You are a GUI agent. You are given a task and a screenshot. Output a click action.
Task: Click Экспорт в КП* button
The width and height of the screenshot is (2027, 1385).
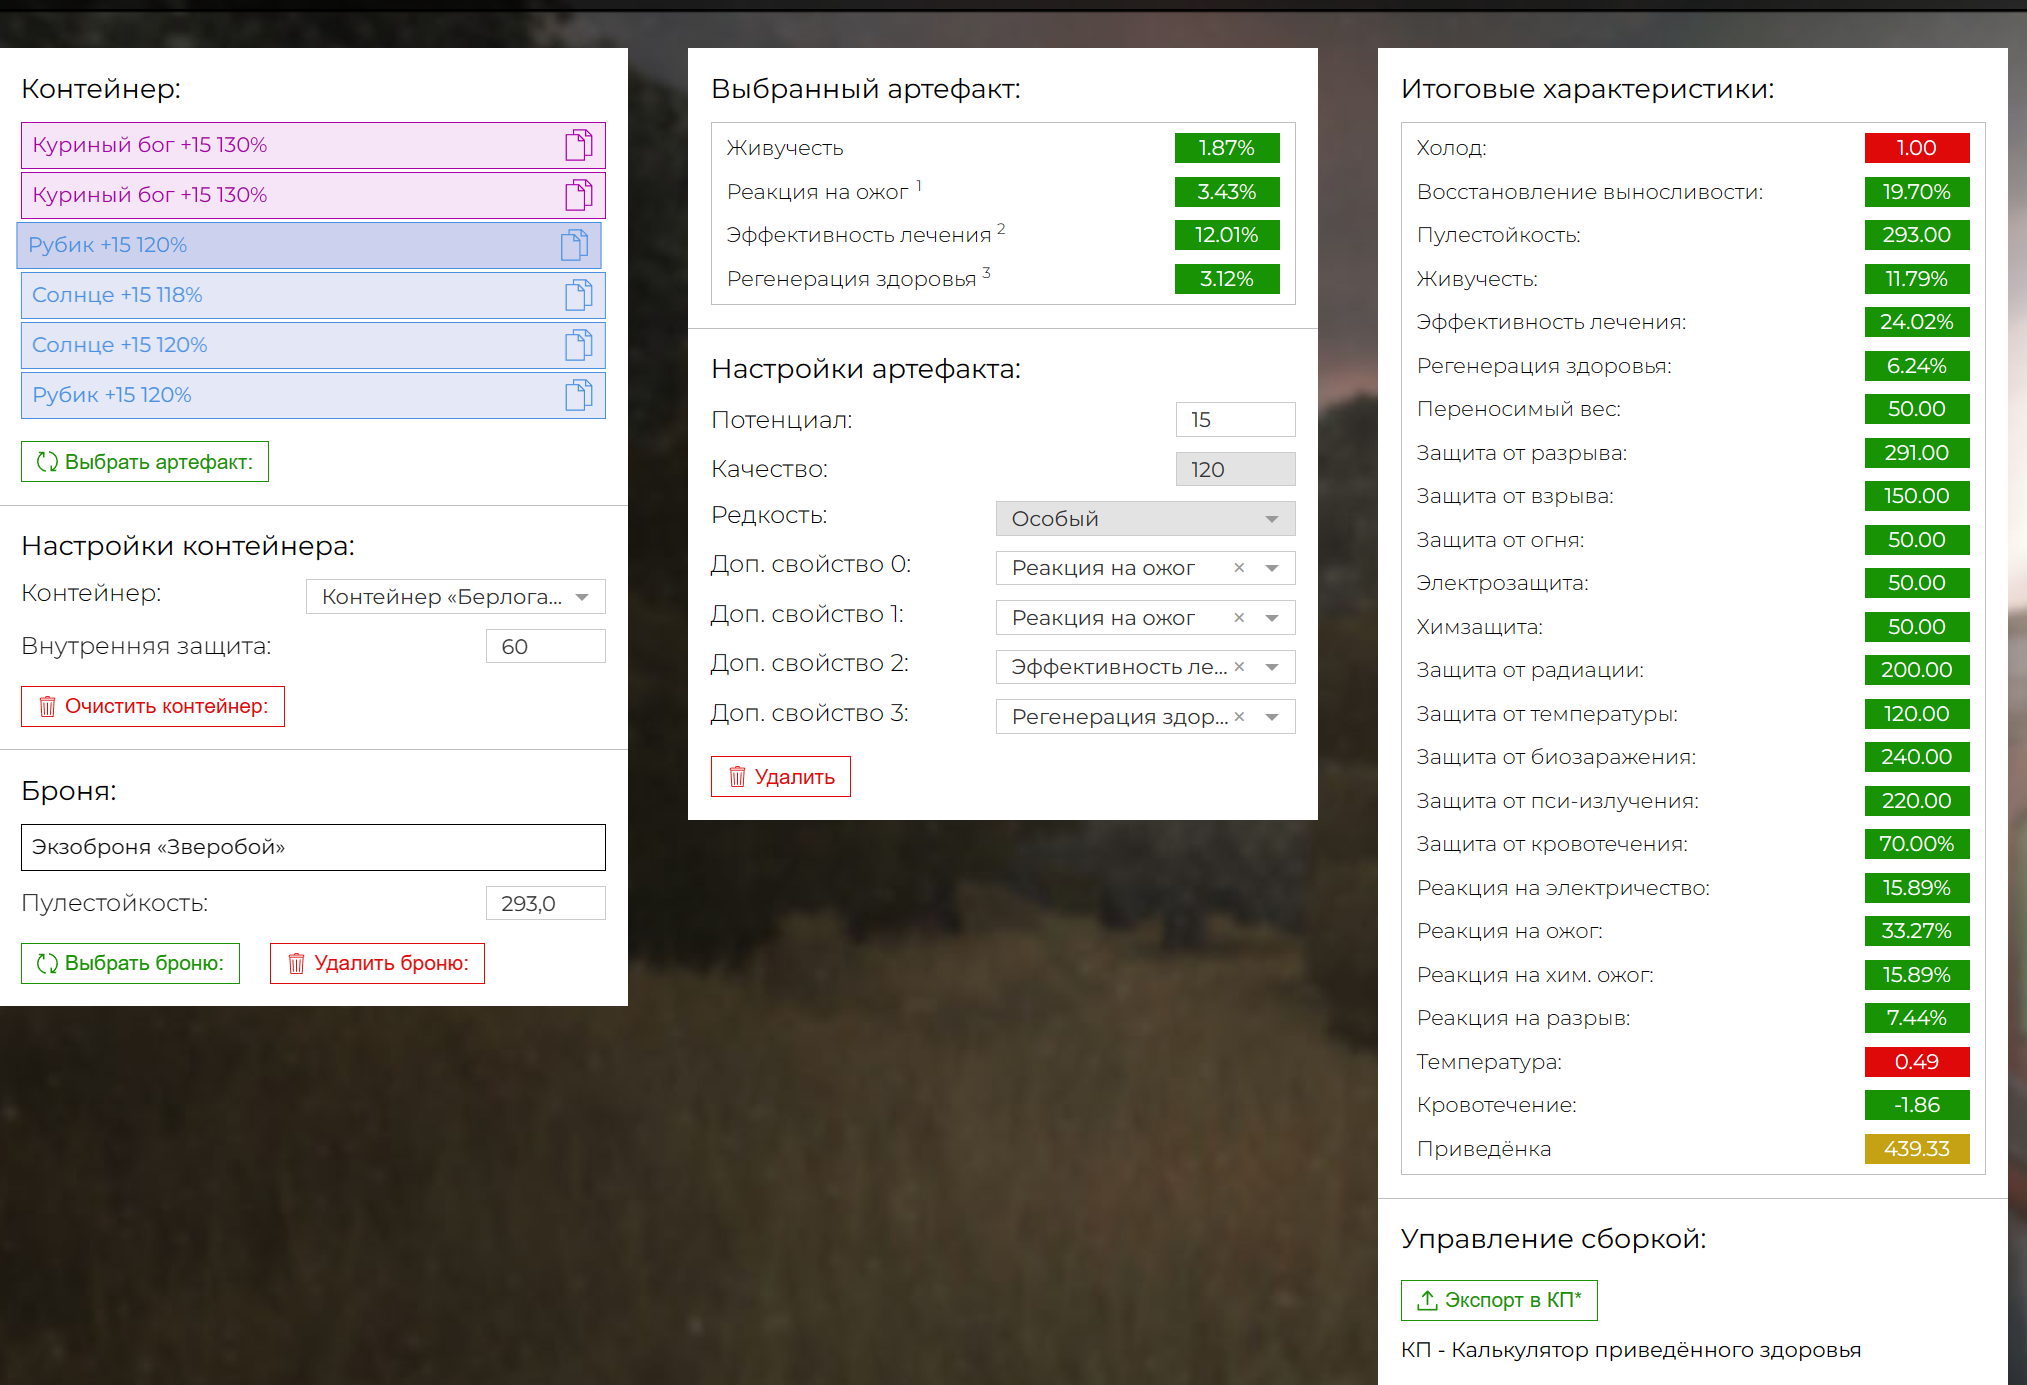pyautogui.click(x=1499, y=1300)
